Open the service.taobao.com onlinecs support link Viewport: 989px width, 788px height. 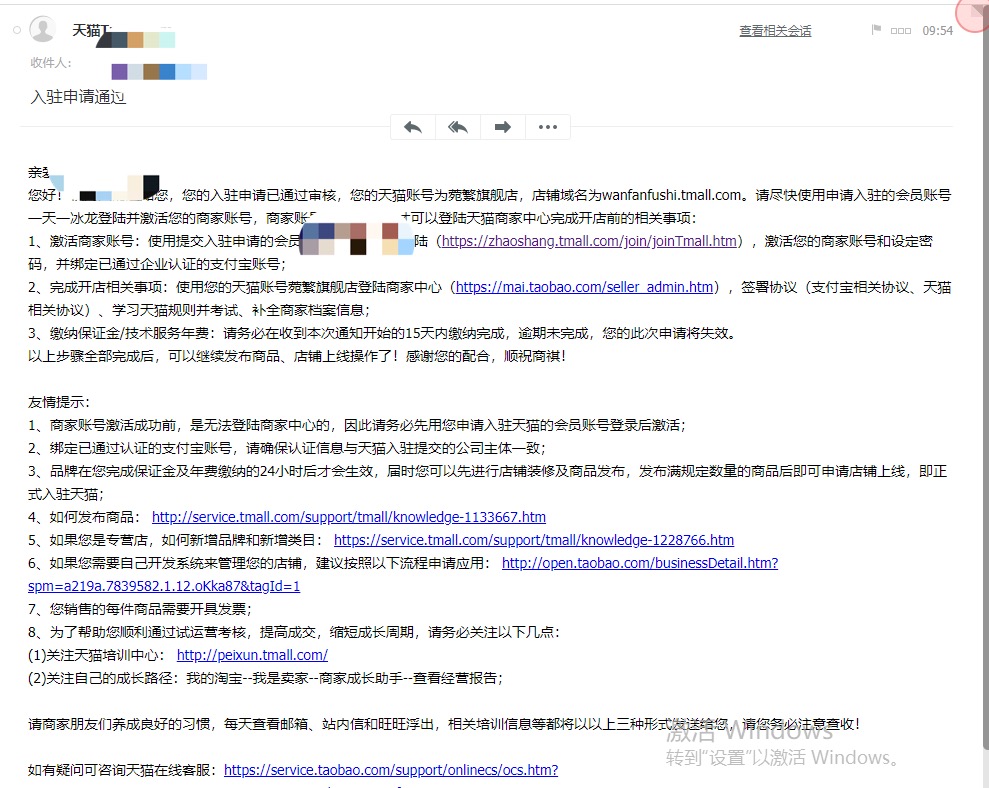click(391, 770)
